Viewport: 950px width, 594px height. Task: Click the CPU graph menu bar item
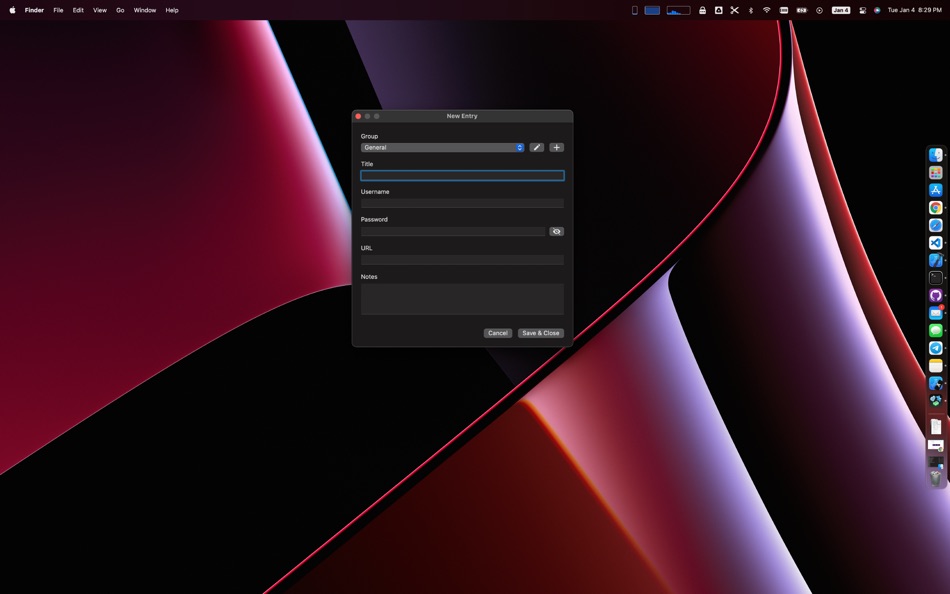pyautogui.click(x=678, y=10)
